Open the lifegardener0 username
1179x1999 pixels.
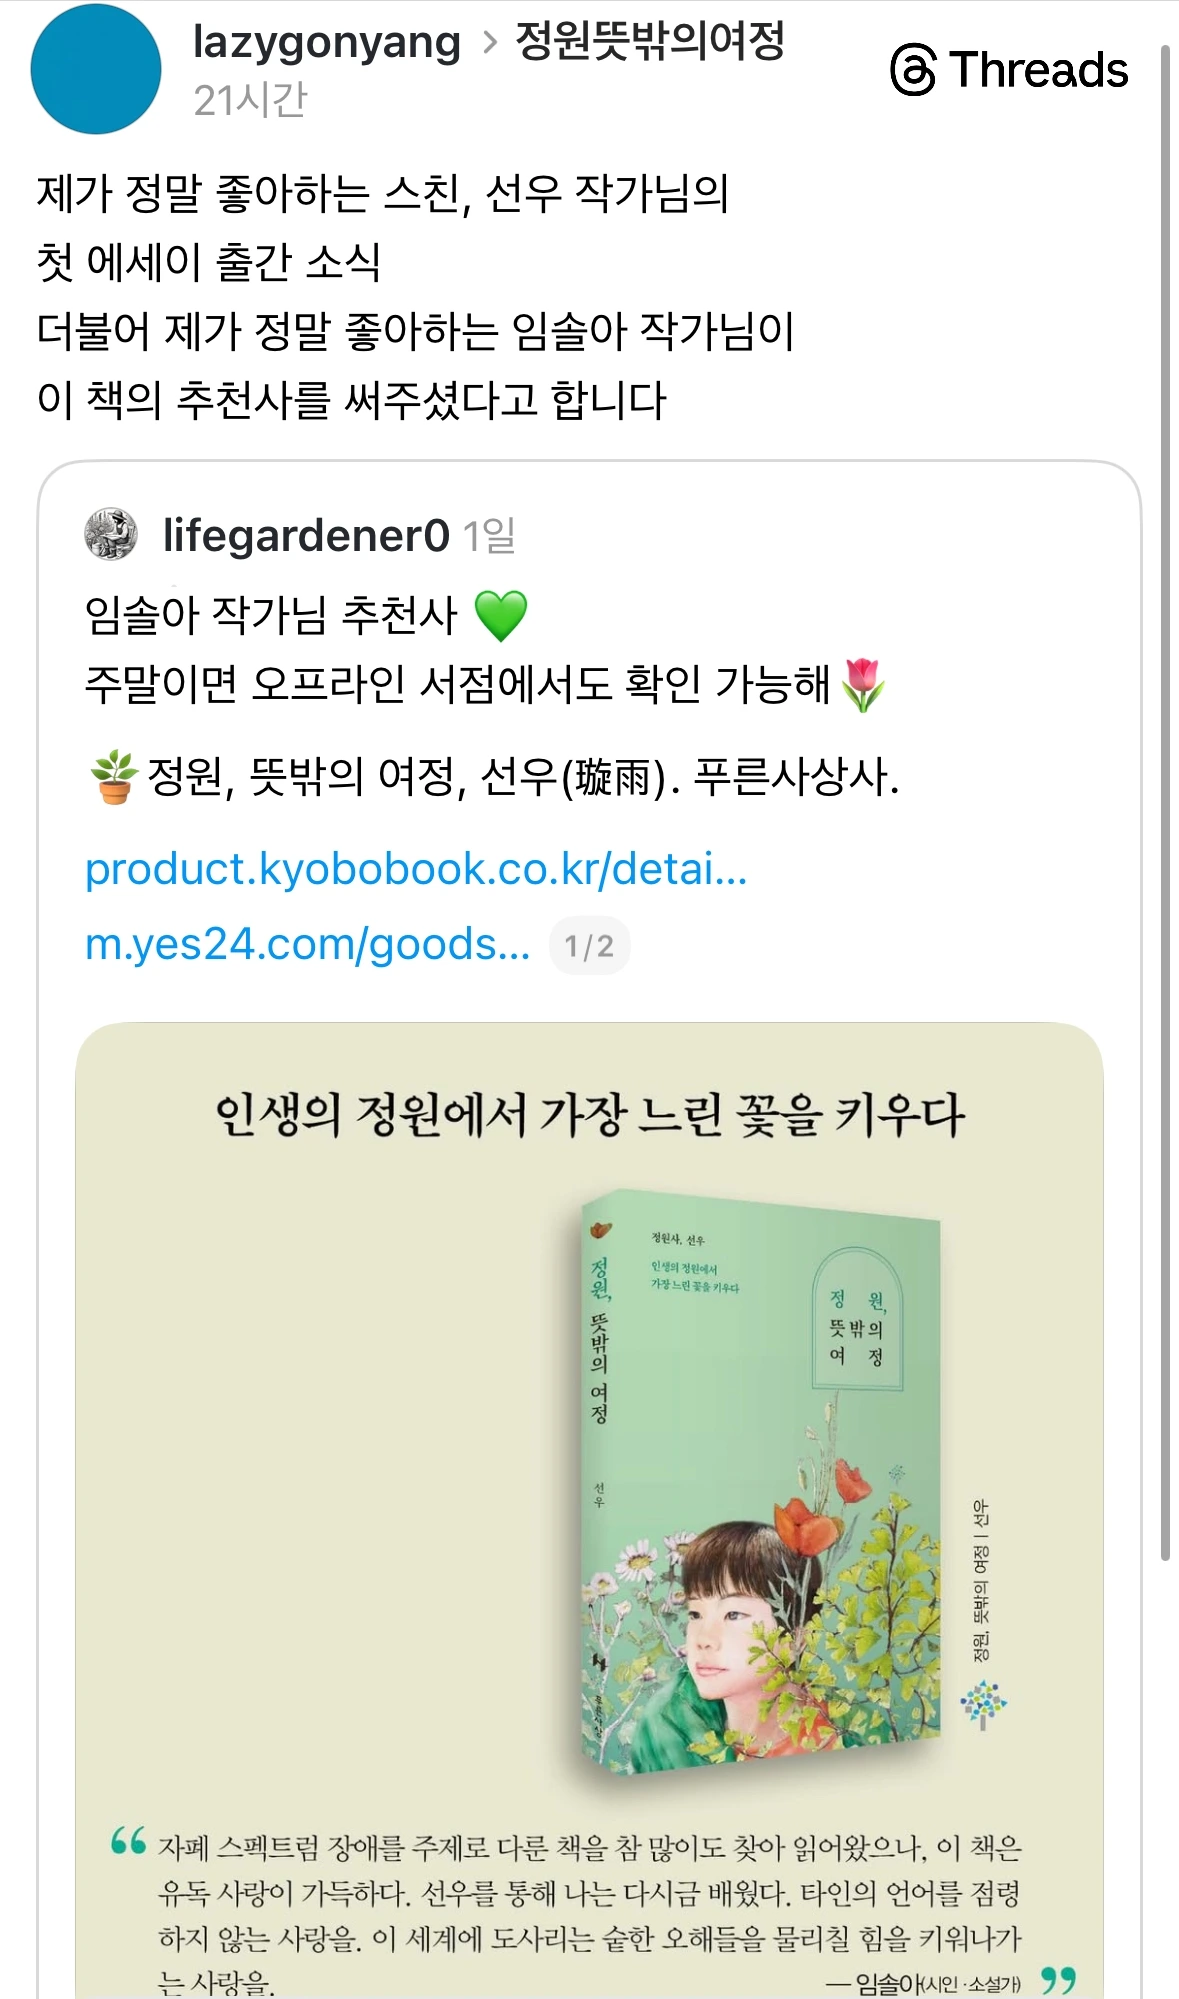306,535
